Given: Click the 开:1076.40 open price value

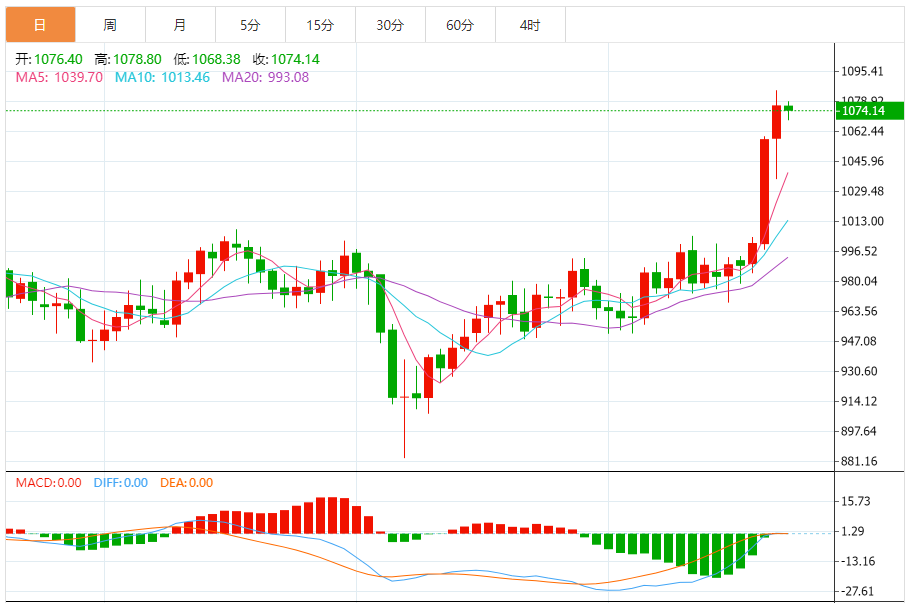Looking at the screenshot, I should click(49, 59).
